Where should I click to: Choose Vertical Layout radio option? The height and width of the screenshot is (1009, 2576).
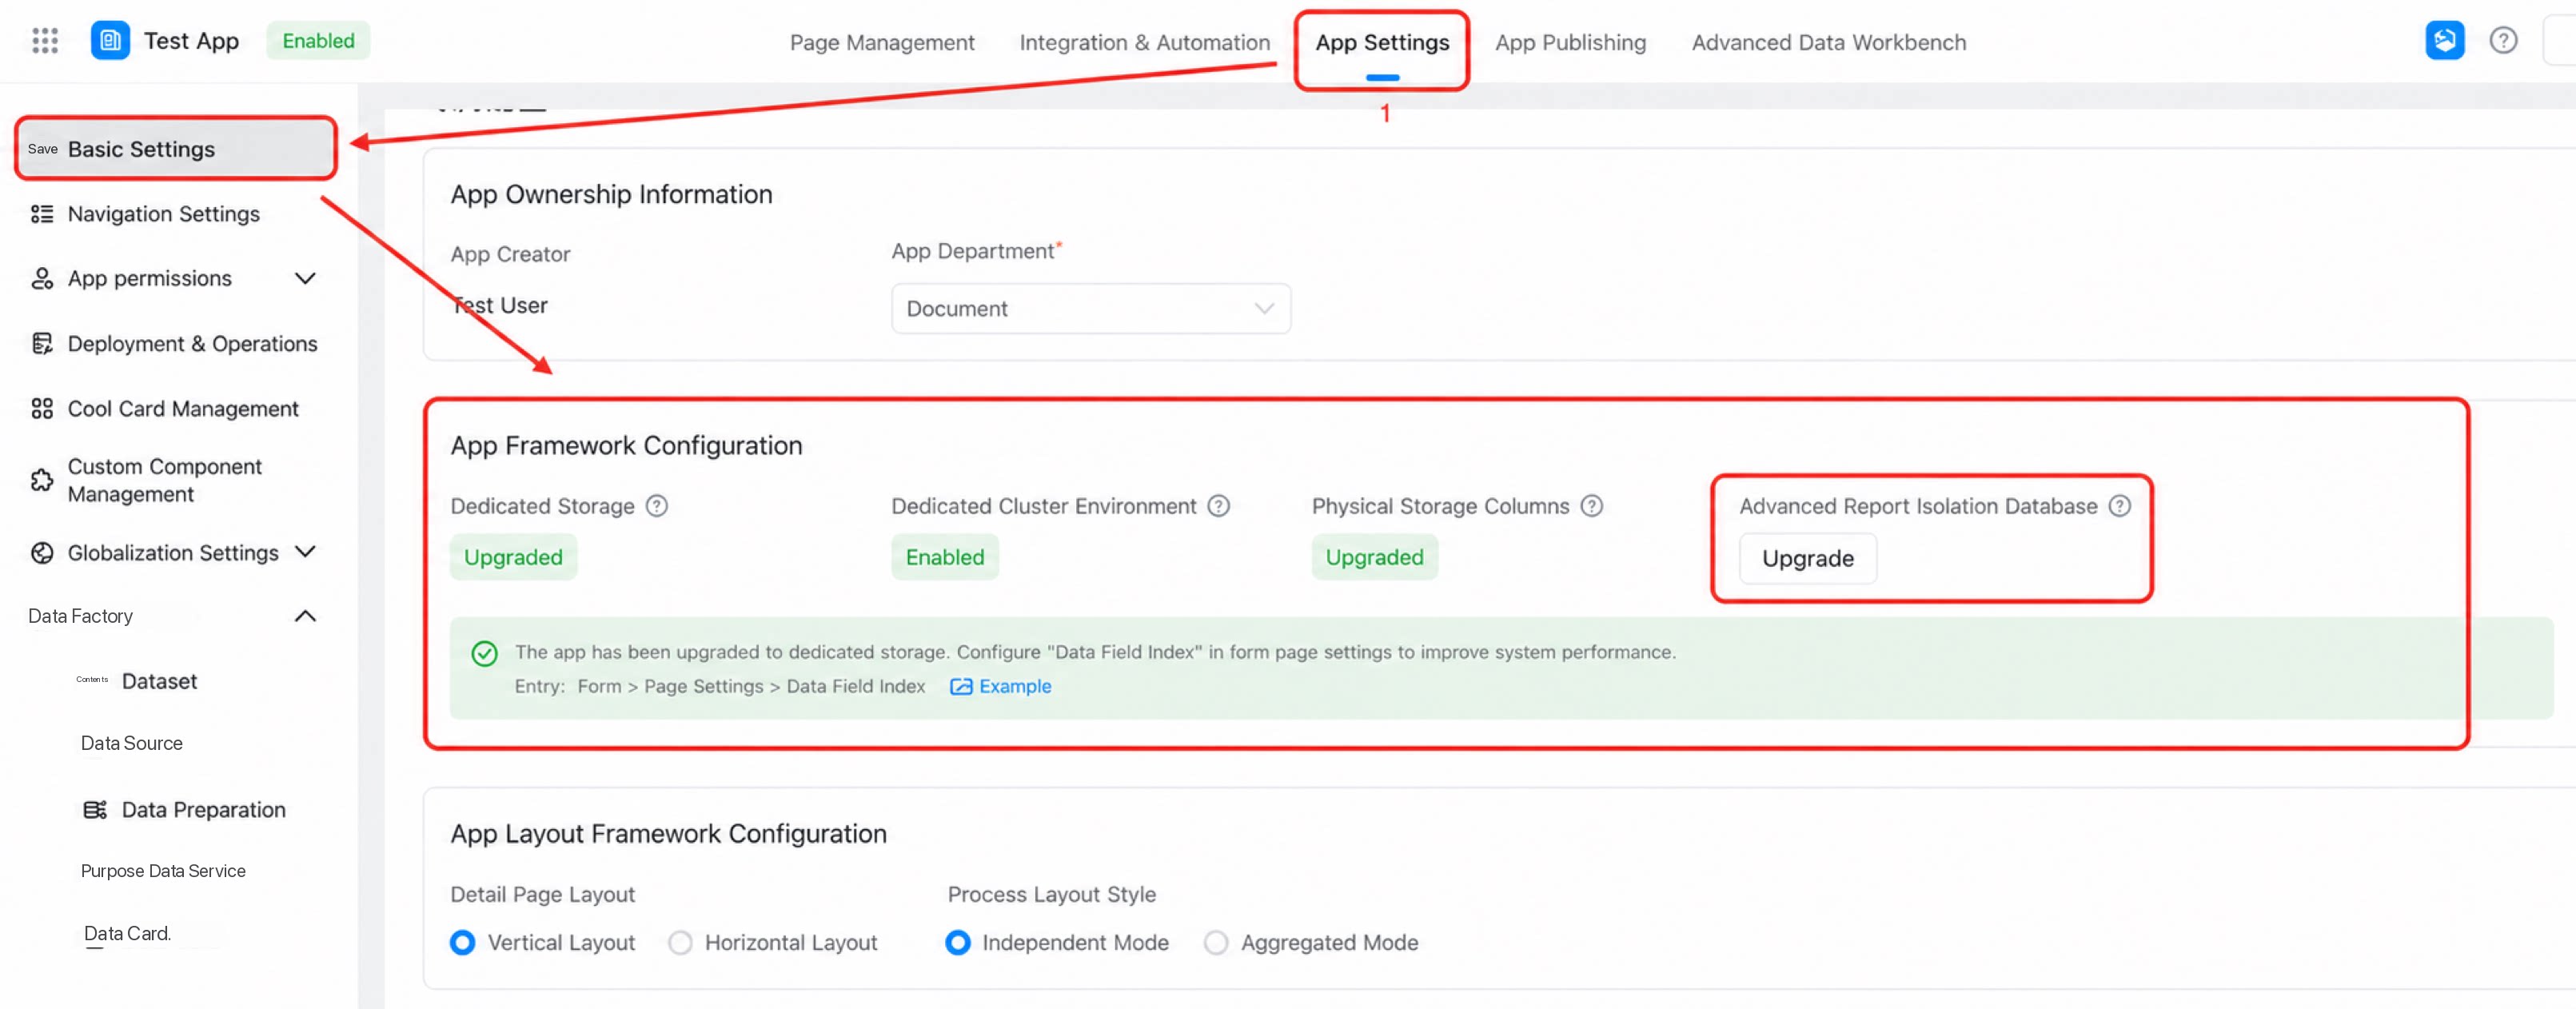coord(462,942)
